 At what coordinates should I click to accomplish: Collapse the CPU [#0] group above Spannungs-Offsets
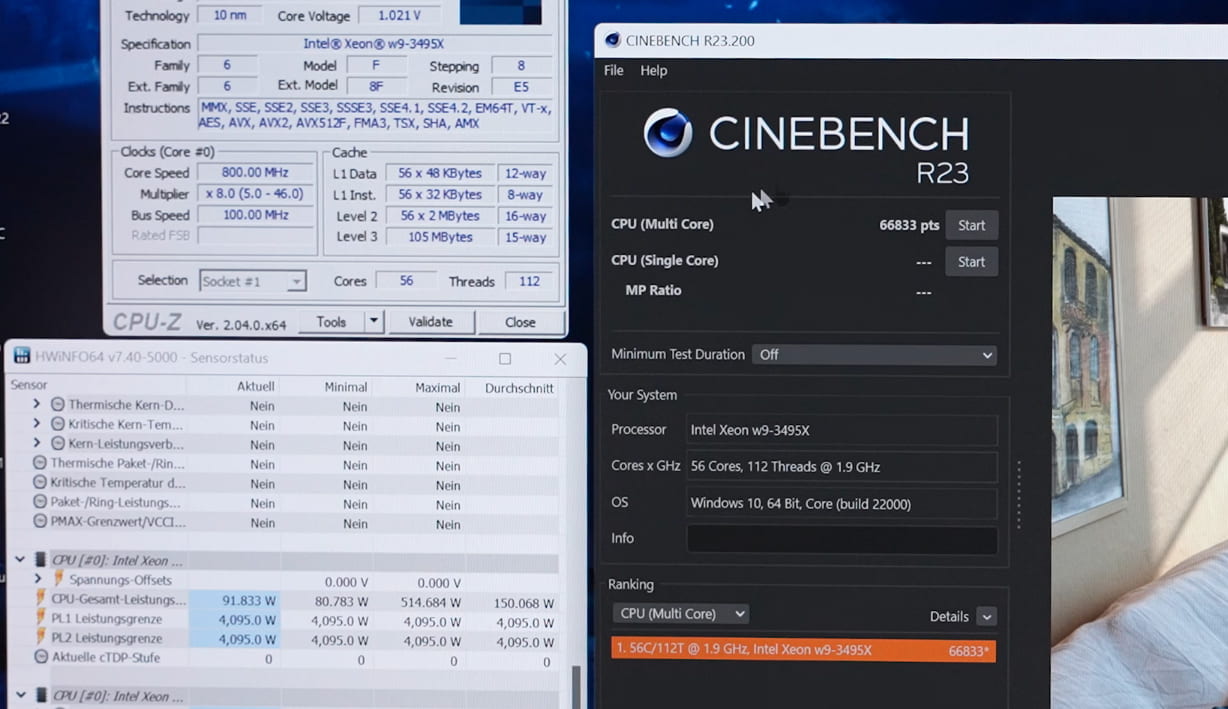[20, 560]
